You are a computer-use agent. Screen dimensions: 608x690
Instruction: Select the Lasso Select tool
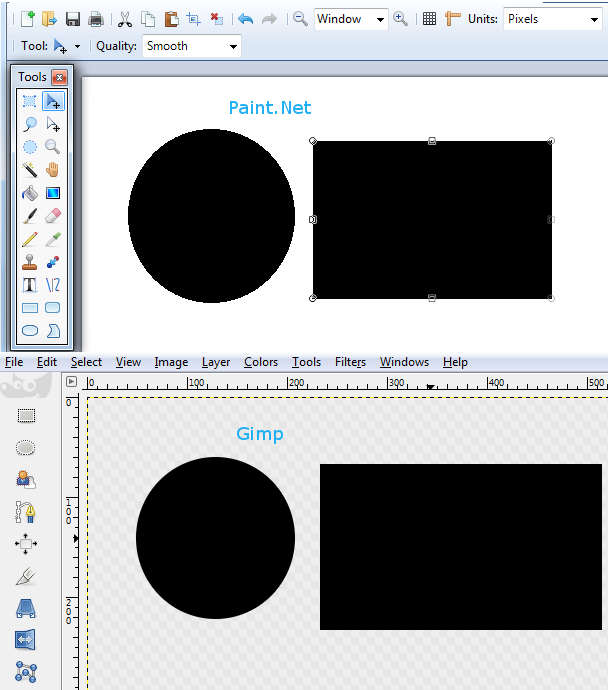(x=30, y=125)
